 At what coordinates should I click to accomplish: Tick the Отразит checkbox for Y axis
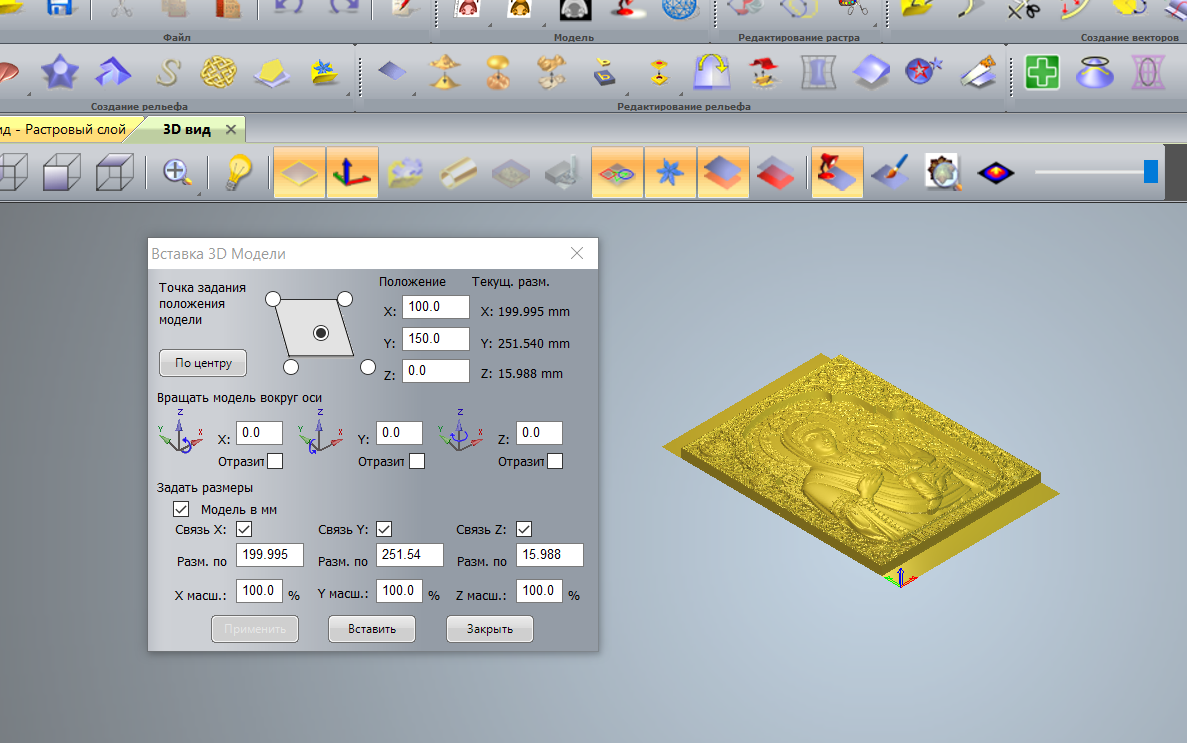point(417,461)
